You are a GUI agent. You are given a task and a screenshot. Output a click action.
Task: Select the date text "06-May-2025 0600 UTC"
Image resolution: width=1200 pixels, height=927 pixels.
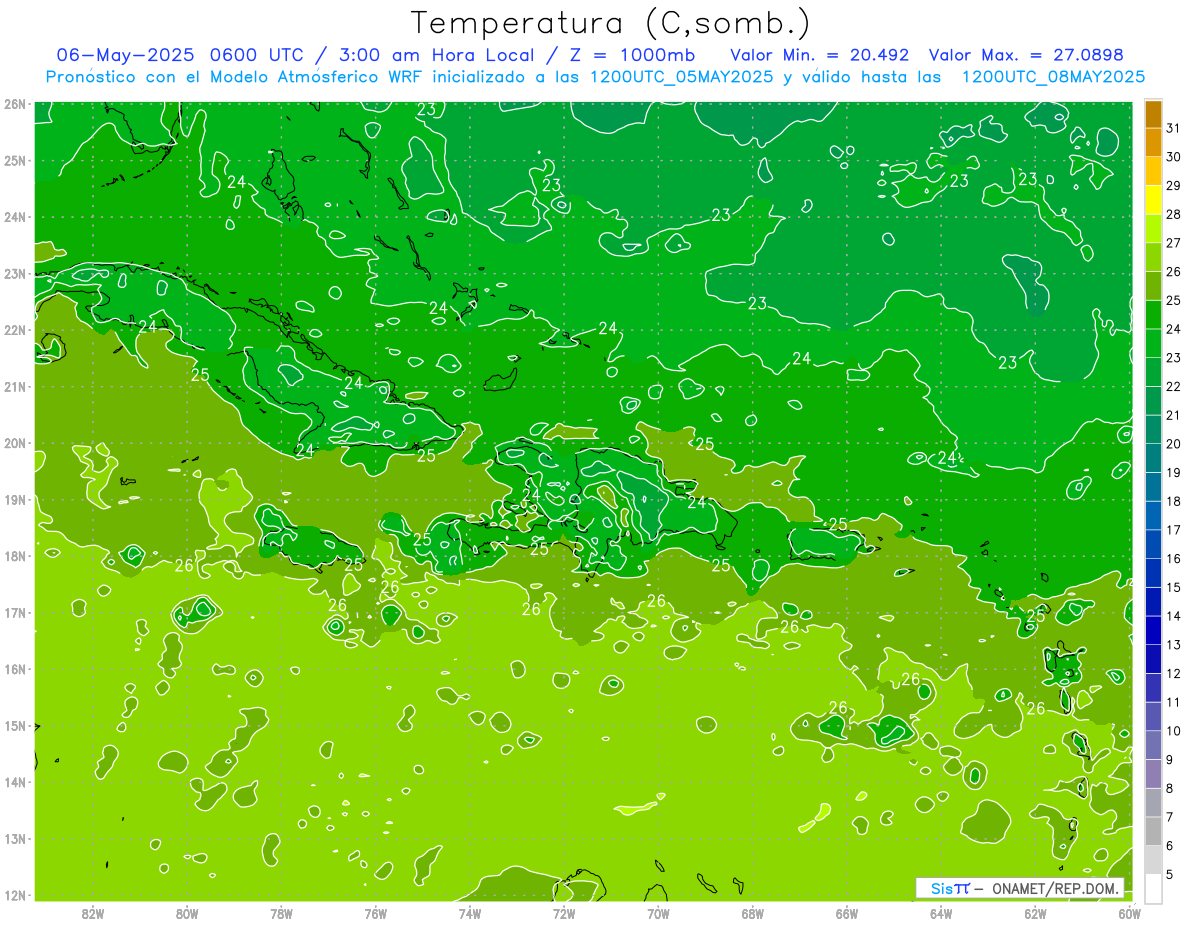pyautogui.click(x=178, y=54)
